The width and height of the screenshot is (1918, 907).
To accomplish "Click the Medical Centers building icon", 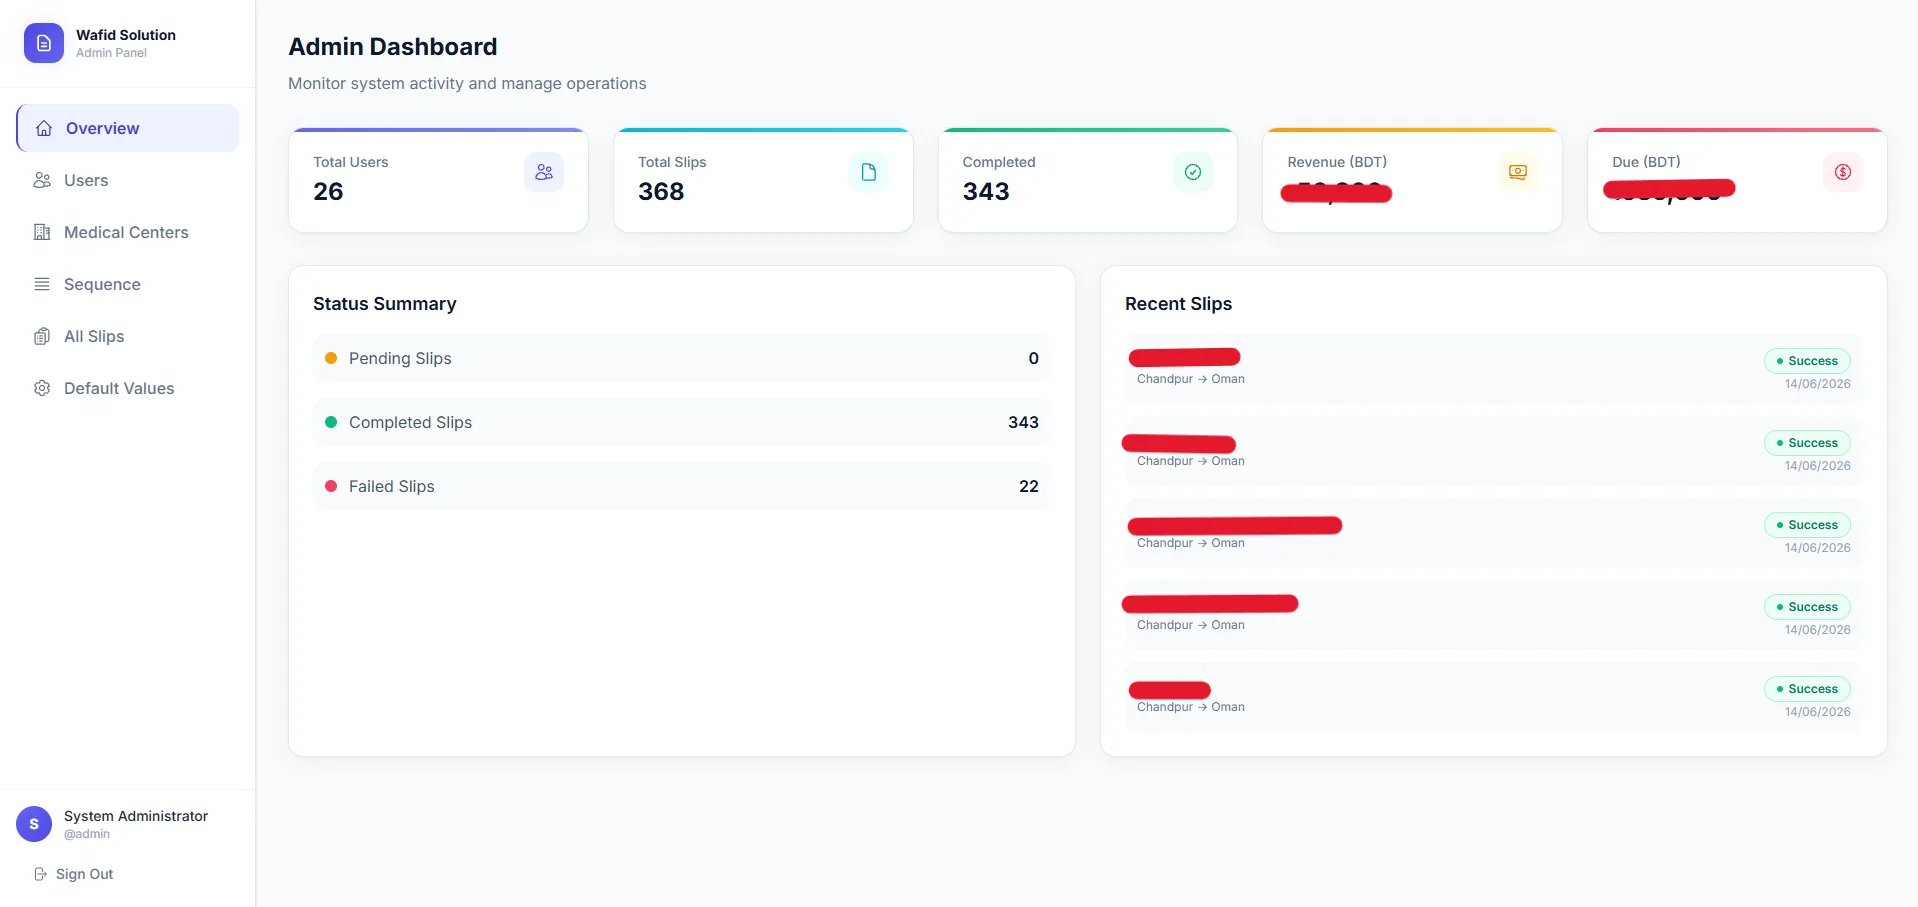I will point(42,232).
